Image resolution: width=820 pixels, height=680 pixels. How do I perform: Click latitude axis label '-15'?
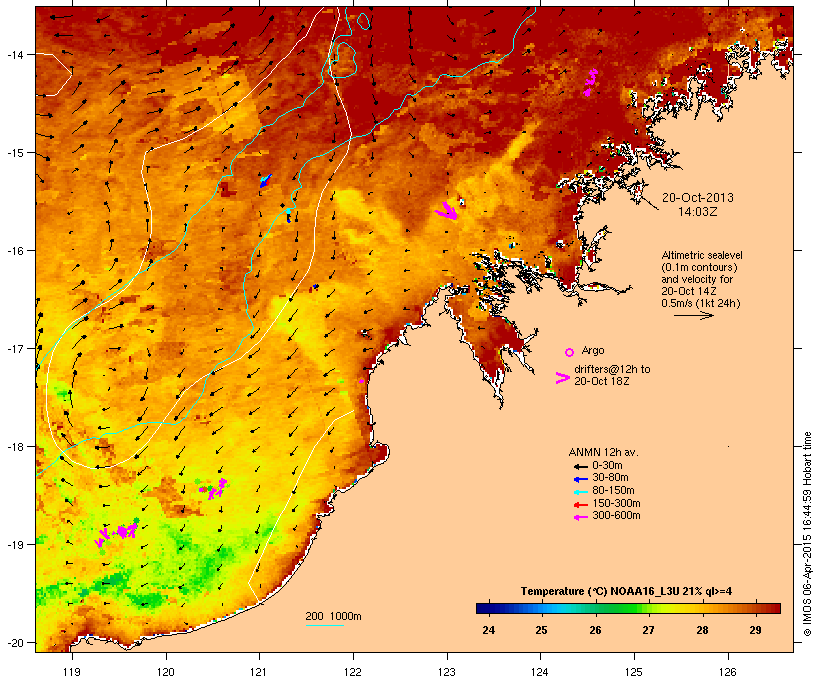pyautogui.click(x=15, y=153)
